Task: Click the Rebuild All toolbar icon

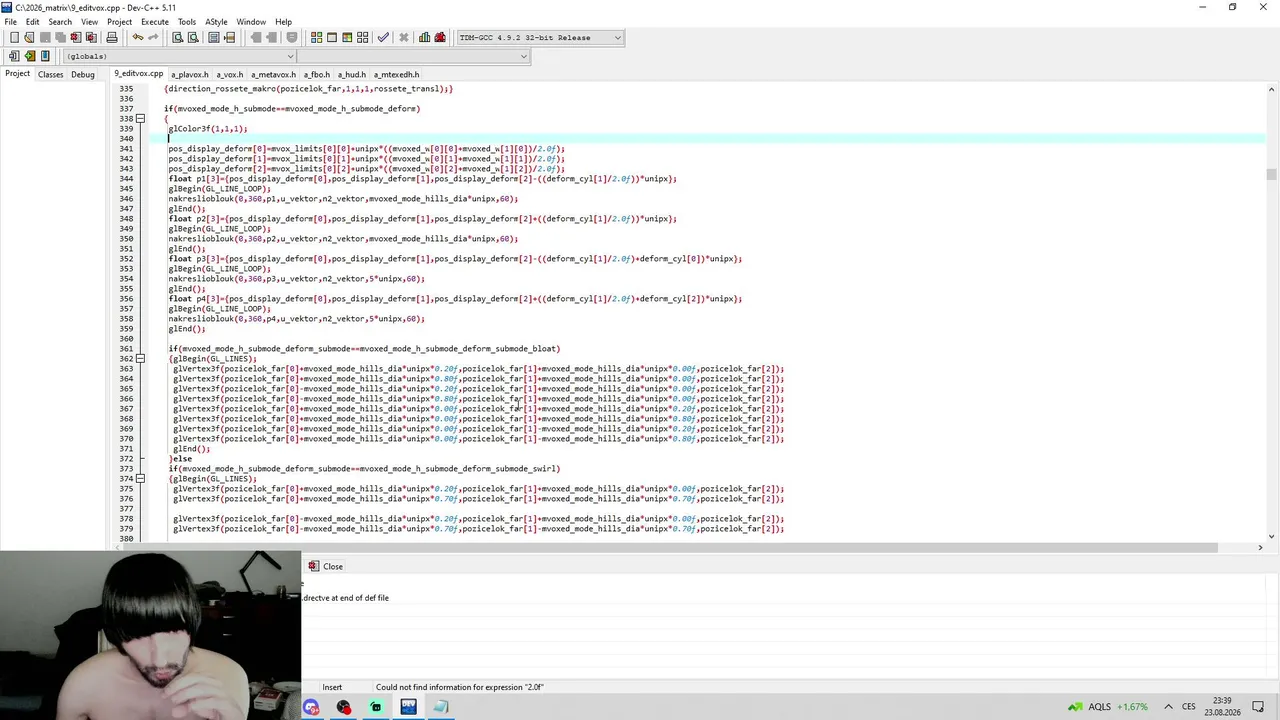Action: pos(363,38)
